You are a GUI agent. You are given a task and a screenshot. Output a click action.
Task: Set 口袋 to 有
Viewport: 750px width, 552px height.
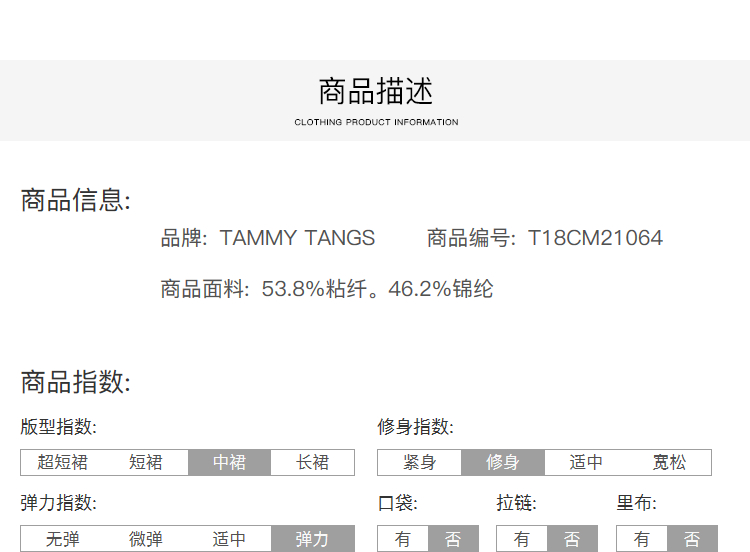point(403,539)
